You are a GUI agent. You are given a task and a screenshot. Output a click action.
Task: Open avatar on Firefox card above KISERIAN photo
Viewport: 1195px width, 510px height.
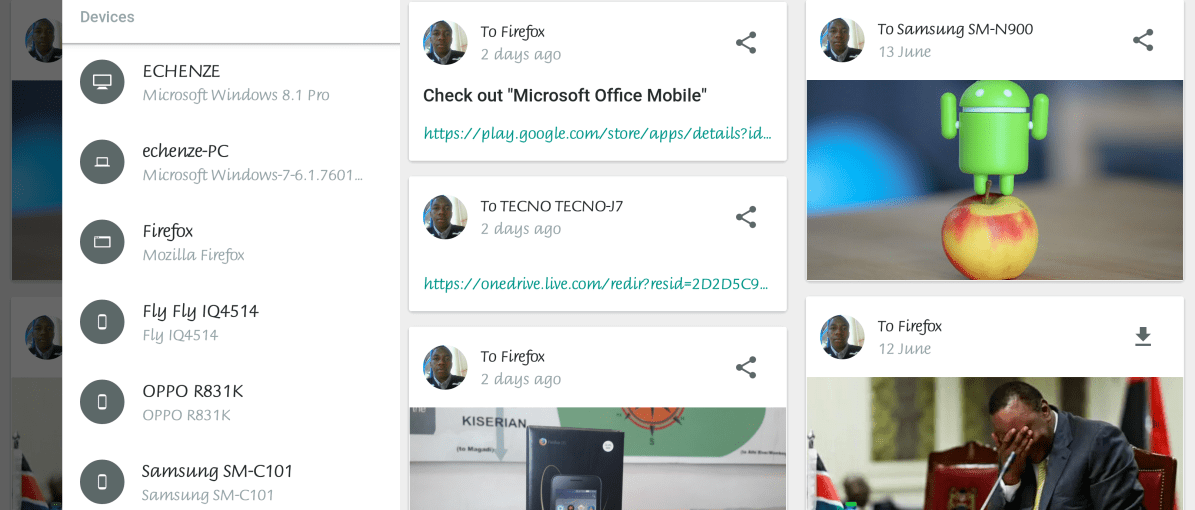coord(445,367)
